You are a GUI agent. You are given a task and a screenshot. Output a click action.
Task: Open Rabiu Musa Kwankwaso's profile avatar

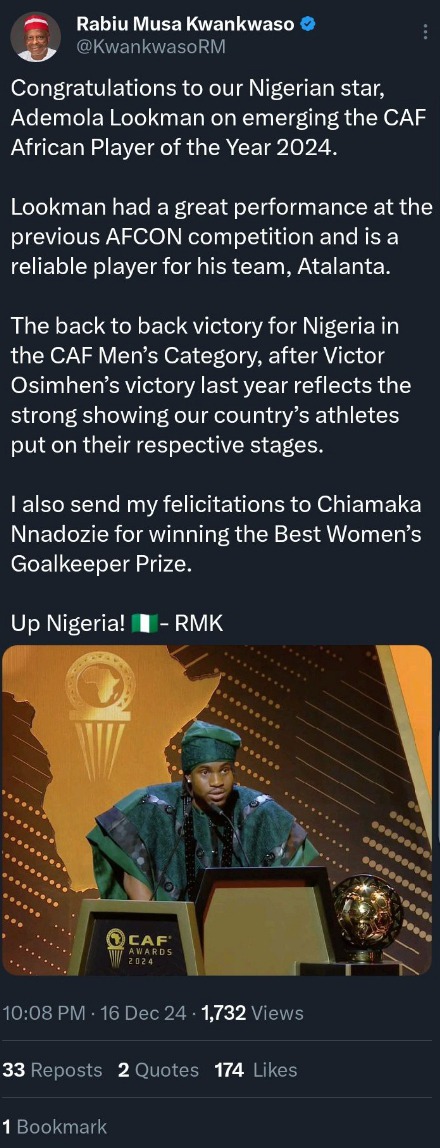35,37
